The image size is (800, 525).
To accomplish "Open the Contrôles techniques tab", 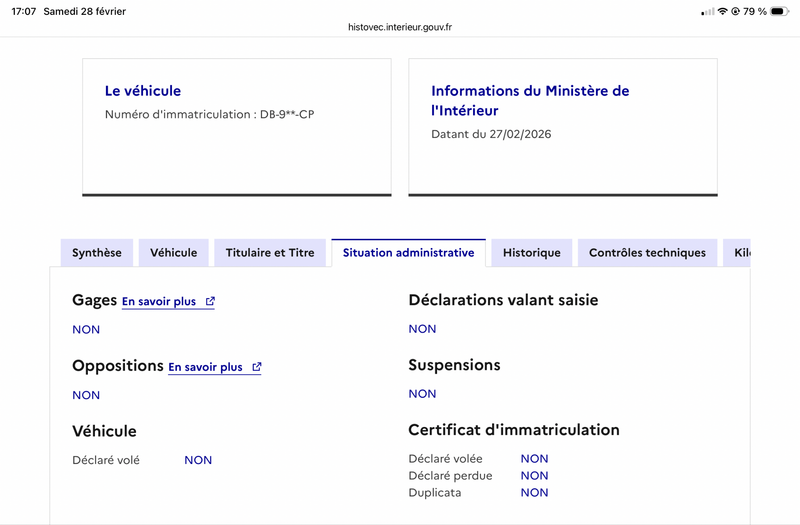I will [647, 253].
